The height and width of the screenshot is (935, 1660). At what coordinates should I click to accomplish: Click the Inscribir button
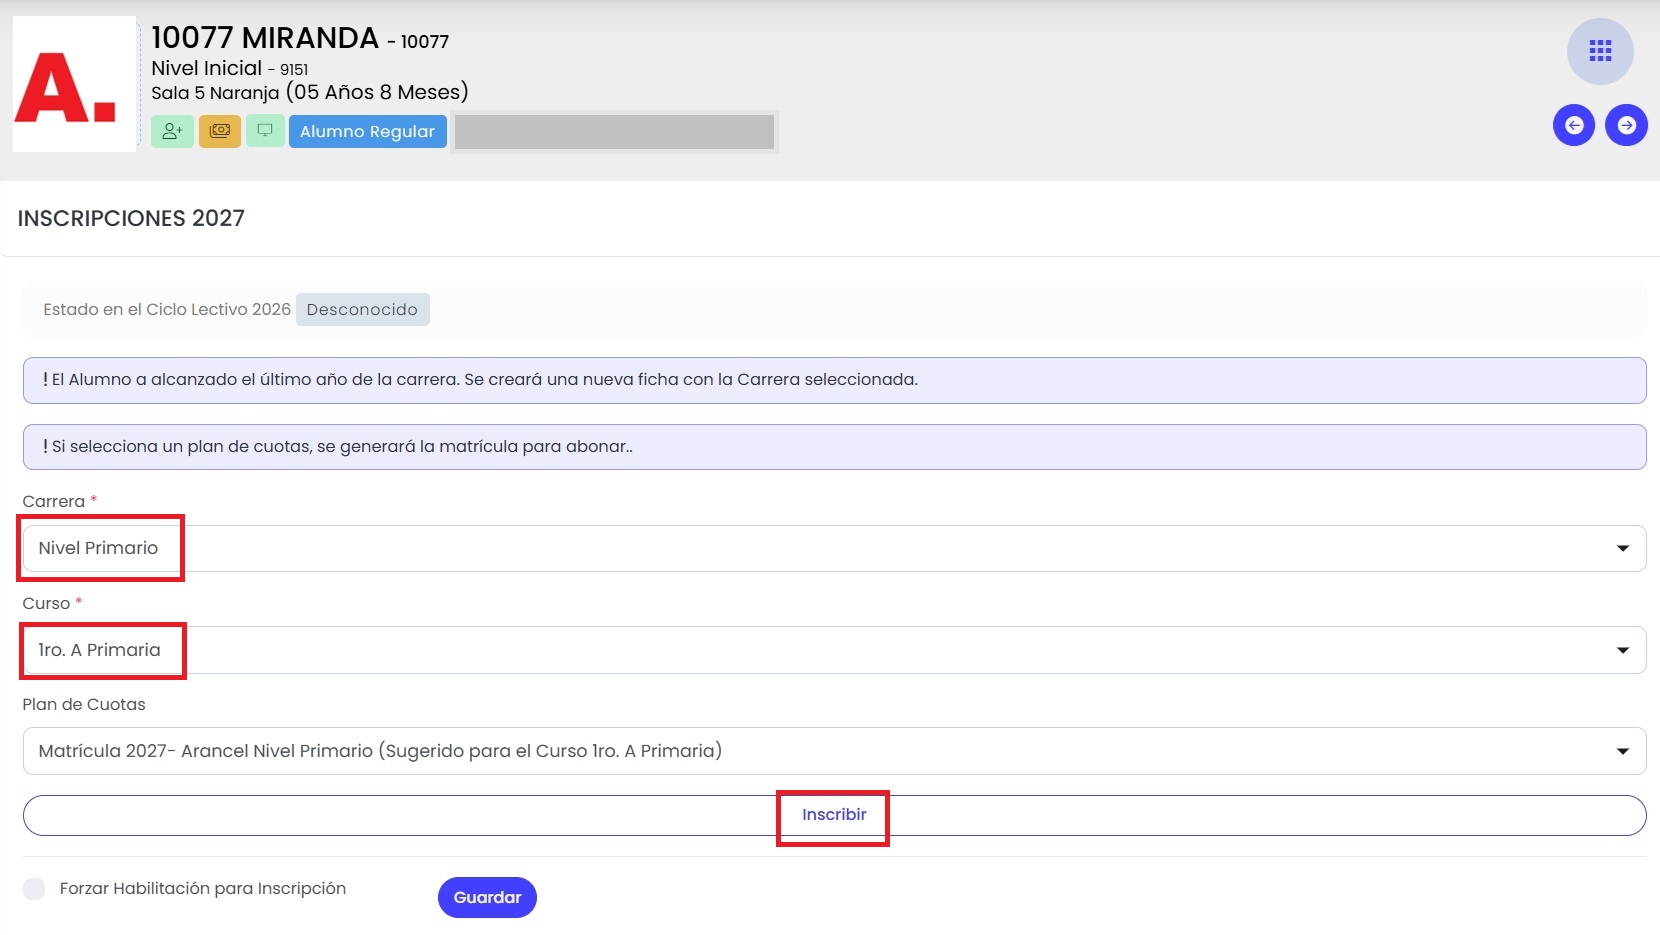834,815
